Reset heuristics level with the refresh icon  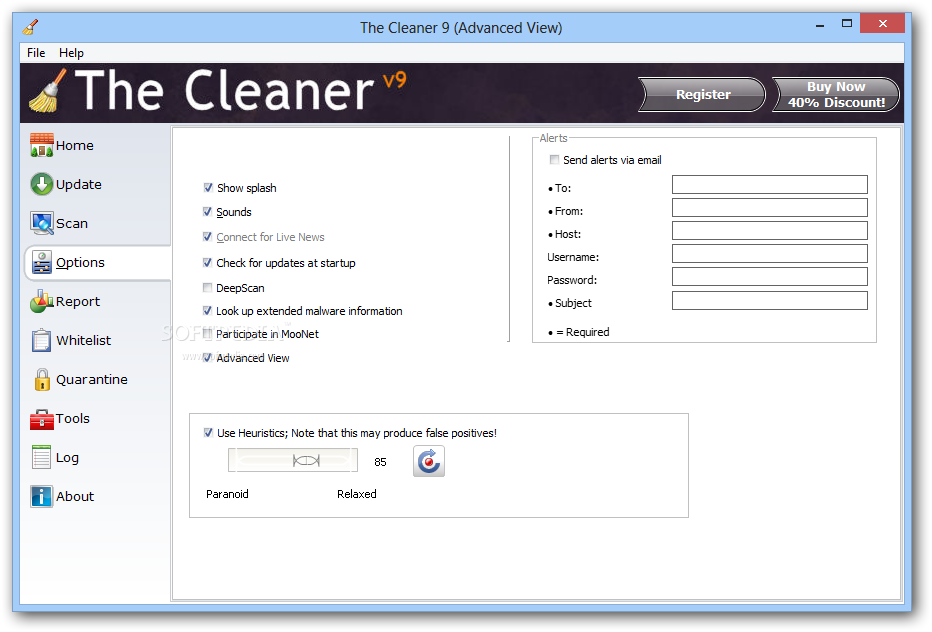[429, 462]
